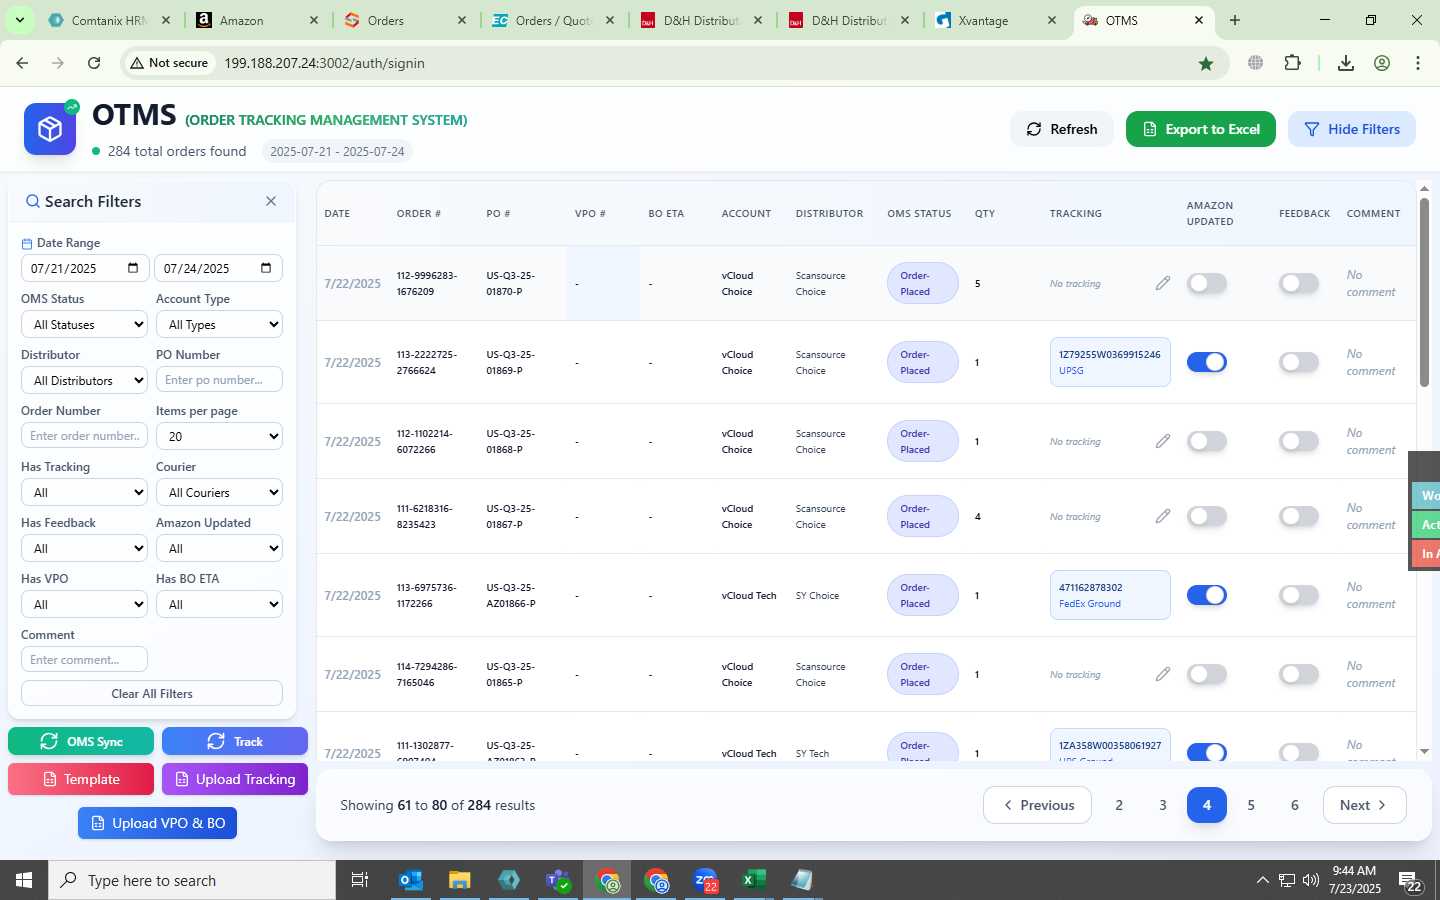Open new browser tab
This screenshot has width=1440, height=900.
click(1235, 20)
